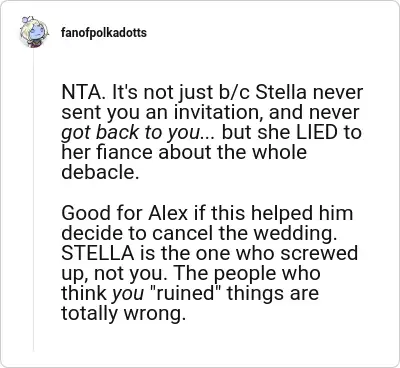
Task: Click the word 'screwed' in second paragraph
Action: tap(319, 253)
